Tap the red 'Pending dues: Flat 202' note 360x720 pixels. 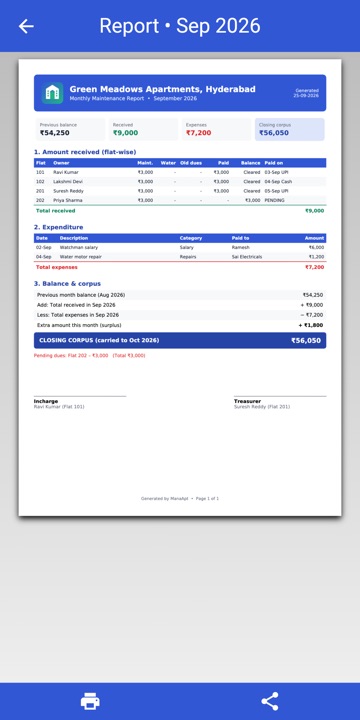(x=90, y=355)
